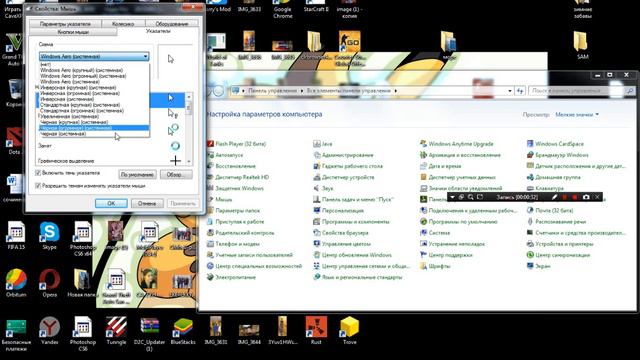Open Электропитание item
640x360 pixels.
pyautogui.click(x=231, y=277)
